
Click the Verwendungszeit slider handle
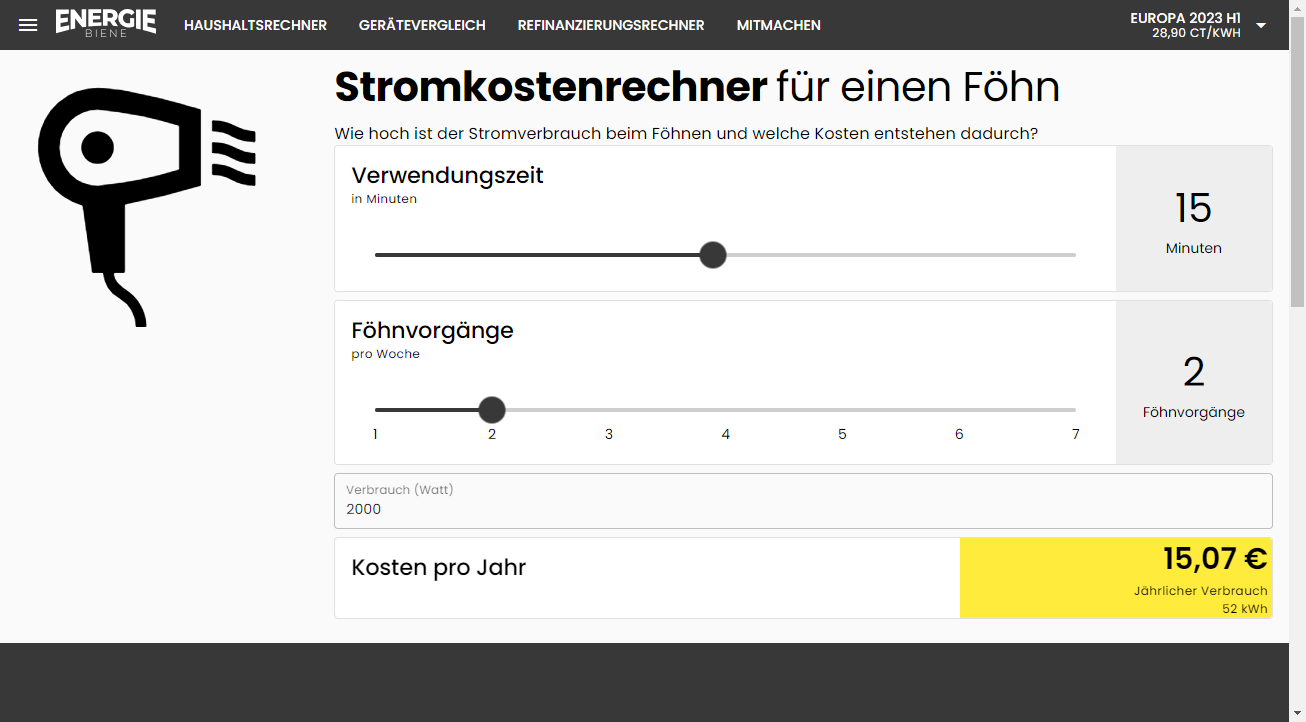(713, 255)
